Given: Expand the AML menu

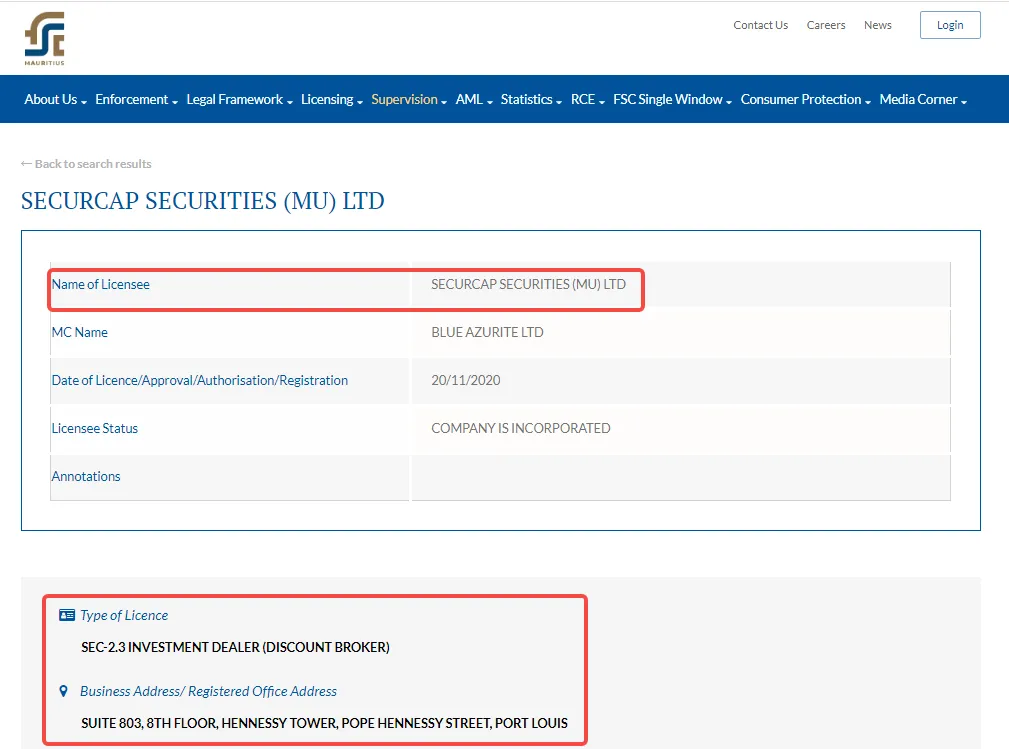Looking at the screenshot, I should (x=474, y=100).
